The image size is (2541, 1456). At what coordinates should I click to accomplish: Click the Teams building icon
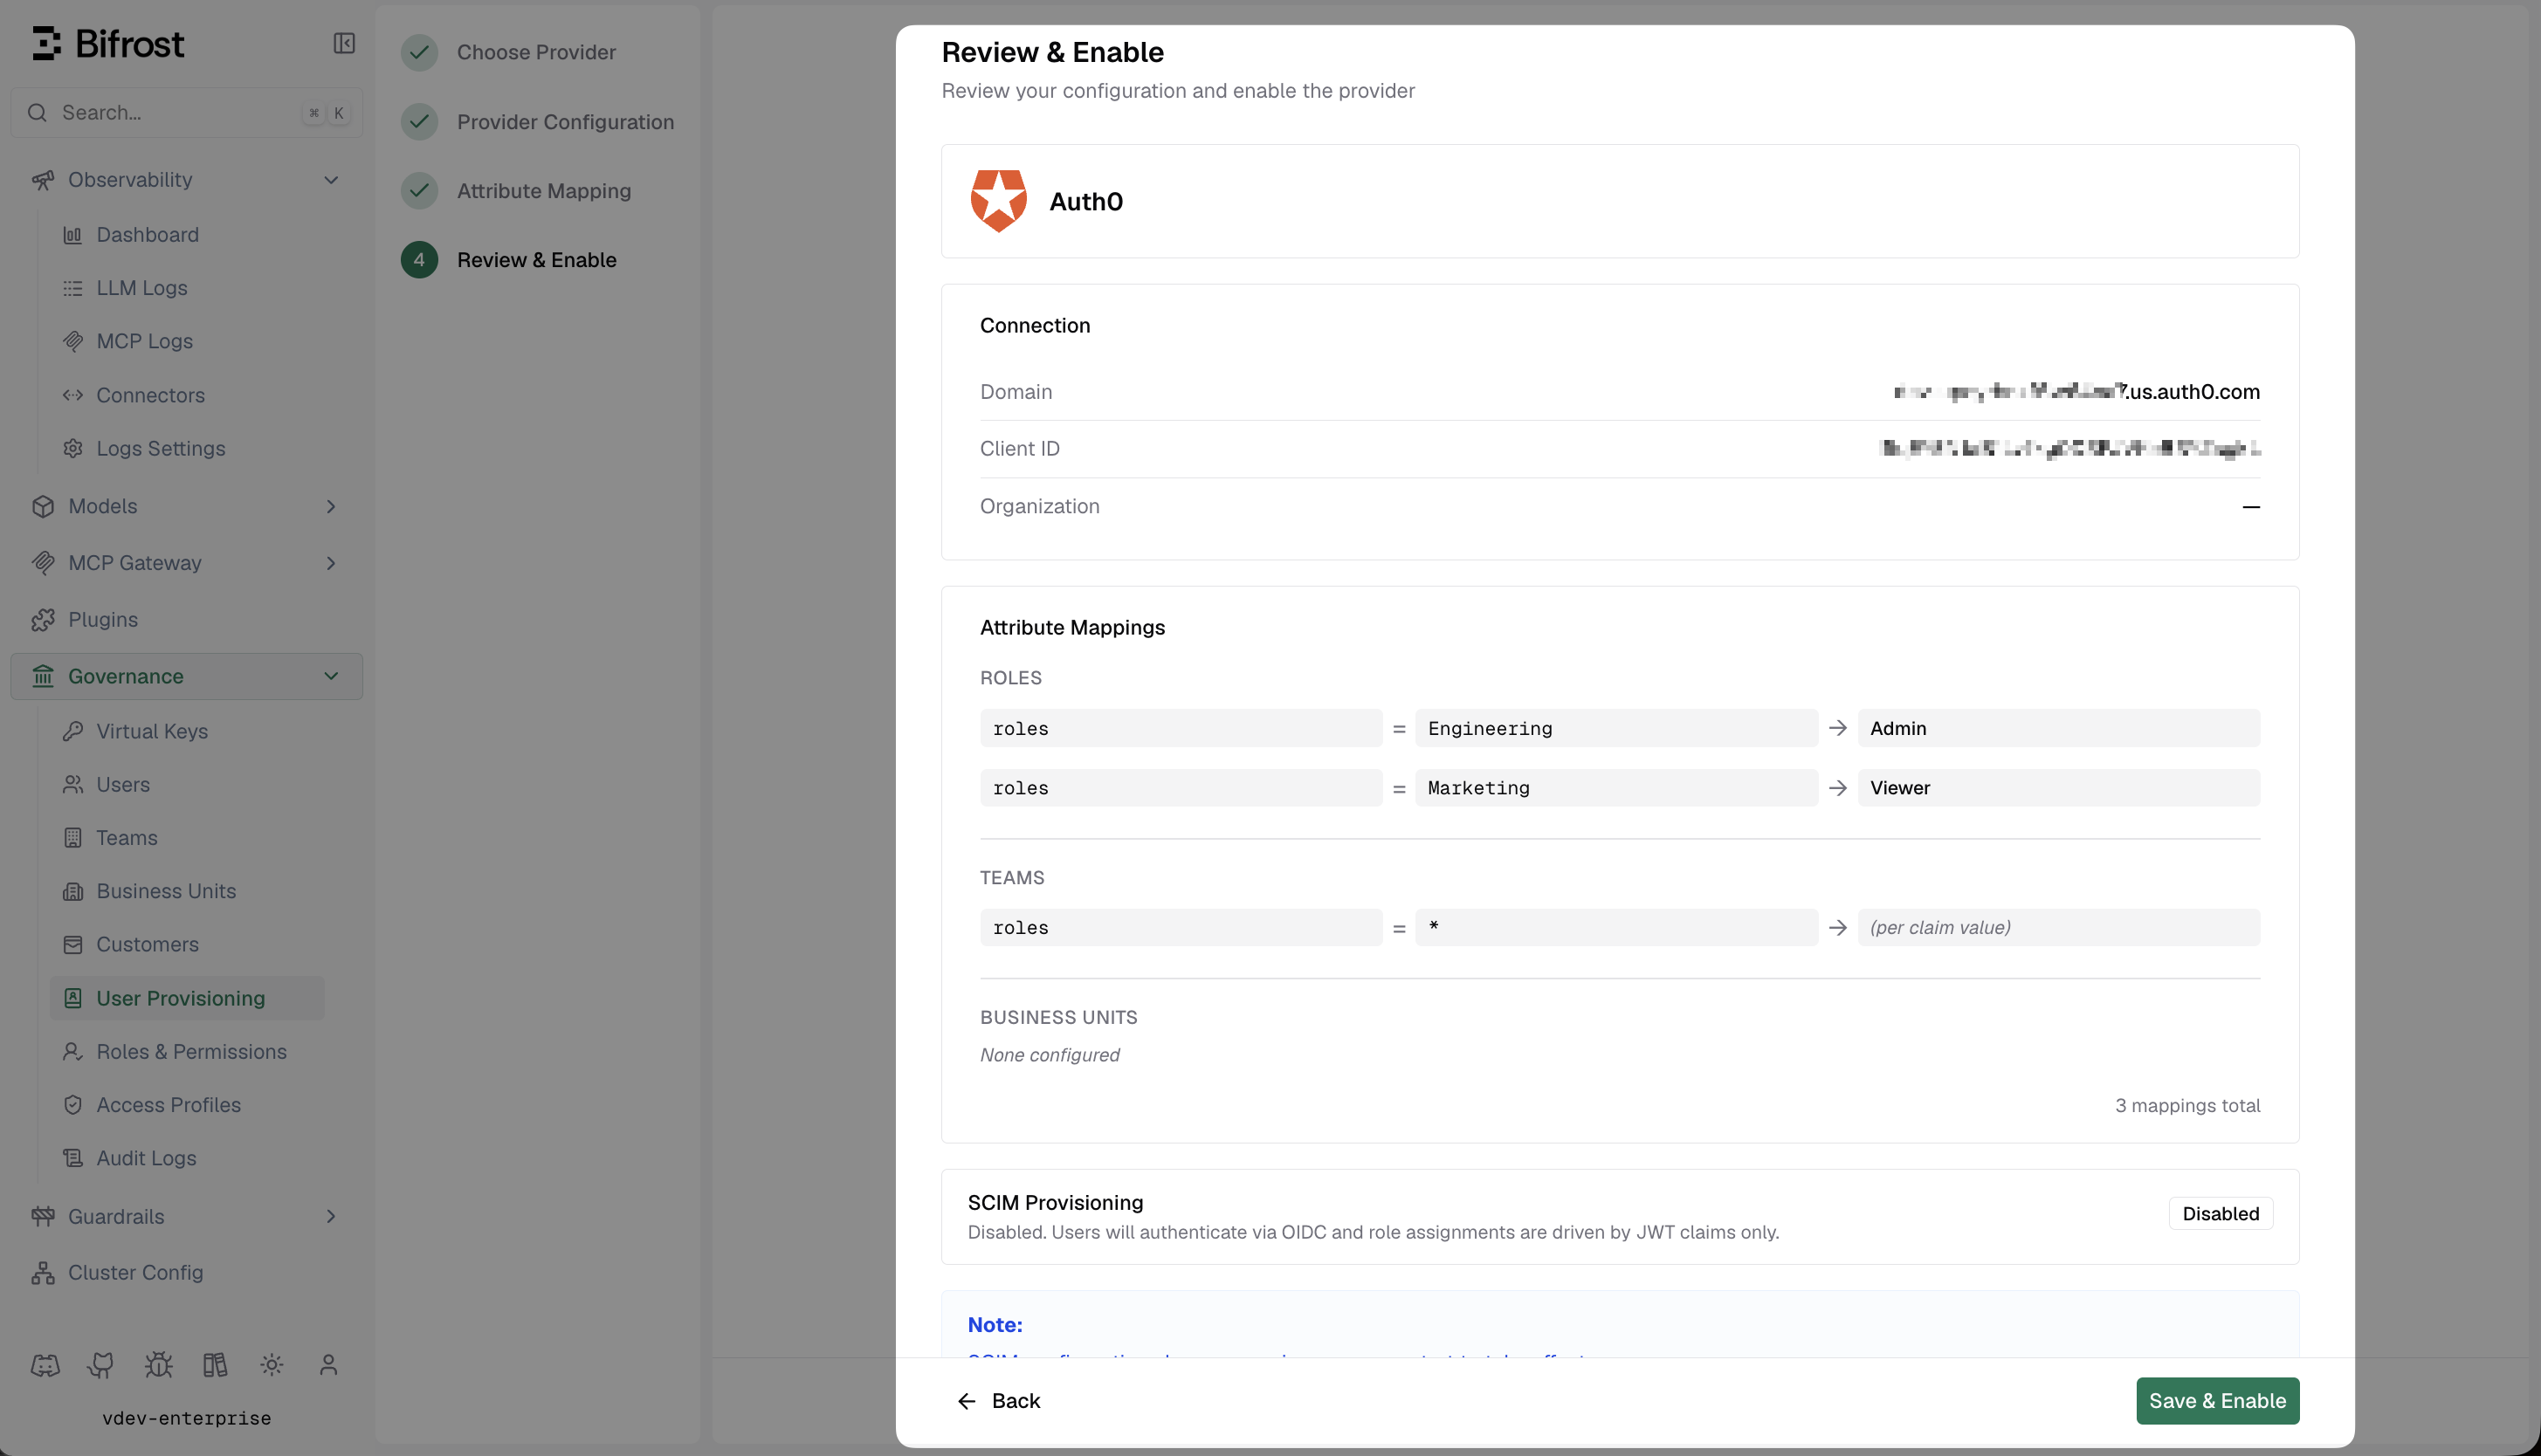coord(73,838)
